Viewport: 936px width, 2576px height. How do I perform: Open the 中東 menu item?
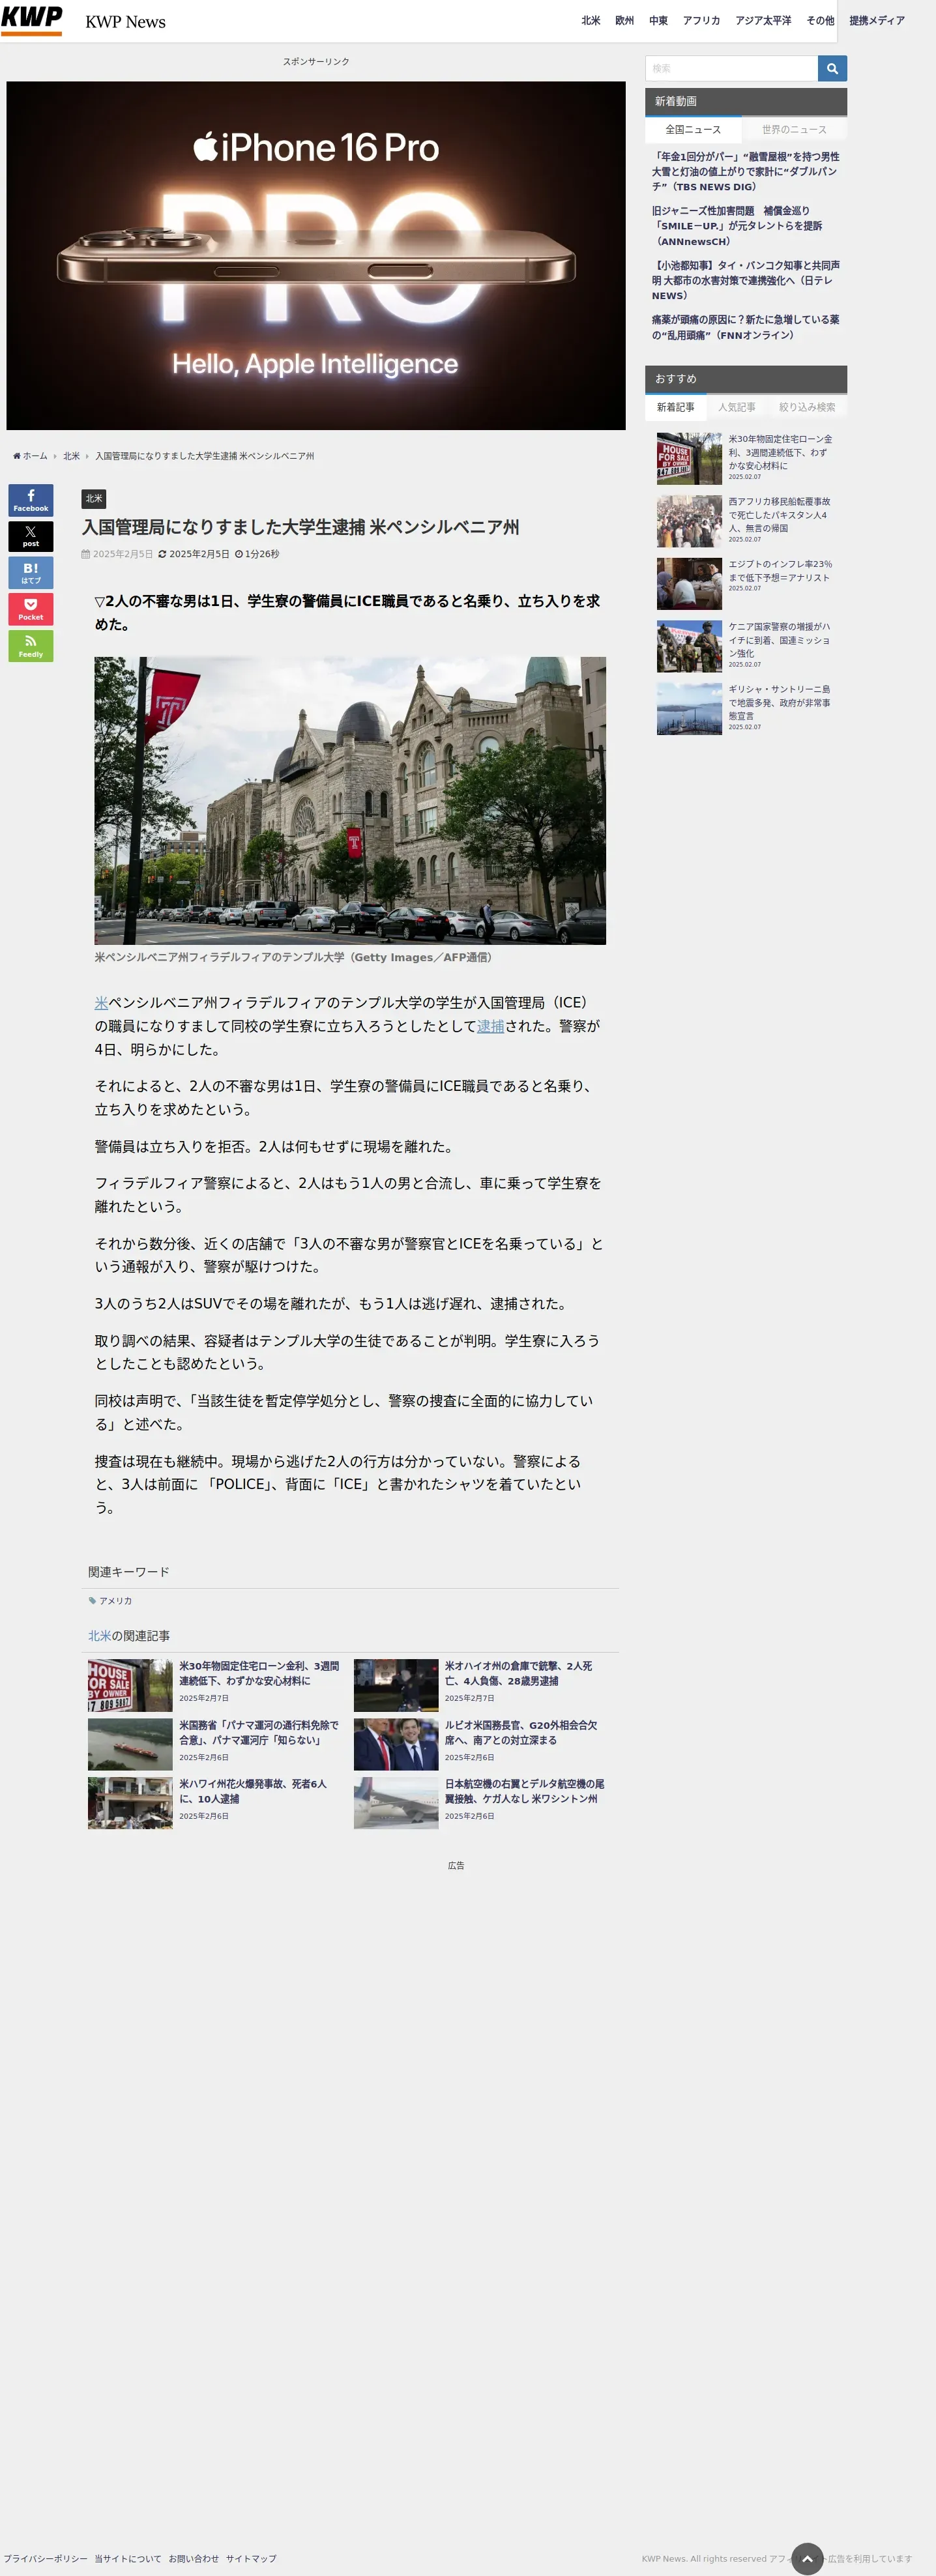(x=658, y=21)
